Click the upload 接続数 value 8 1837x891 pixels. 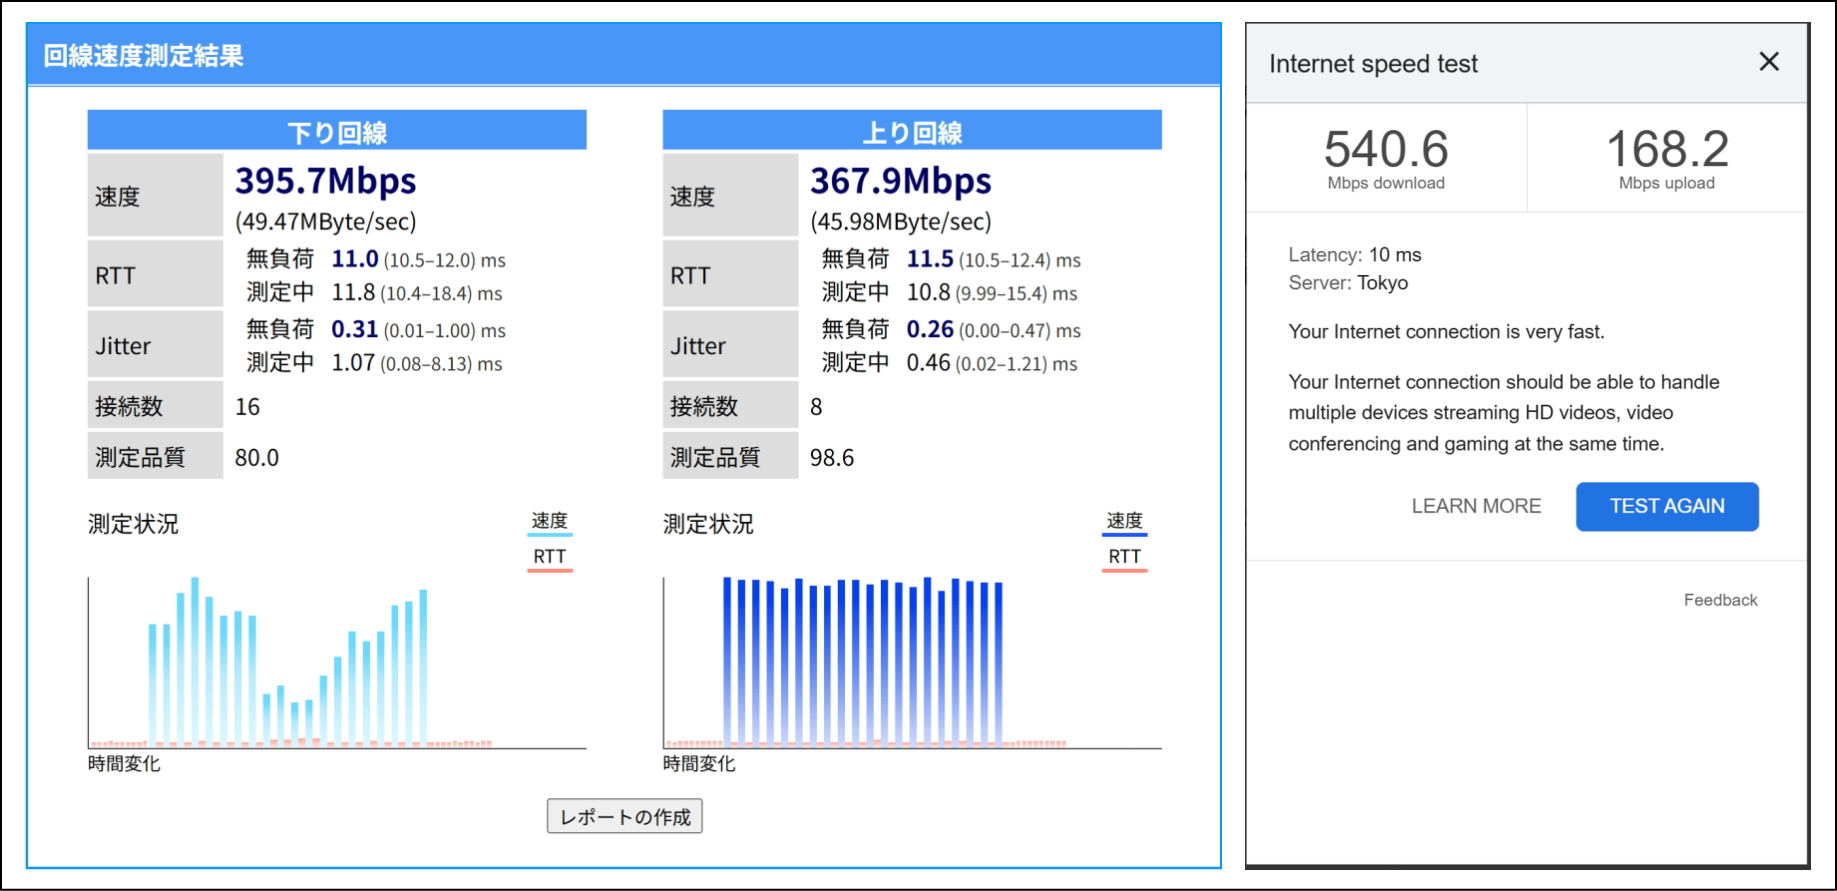(816, 406)
